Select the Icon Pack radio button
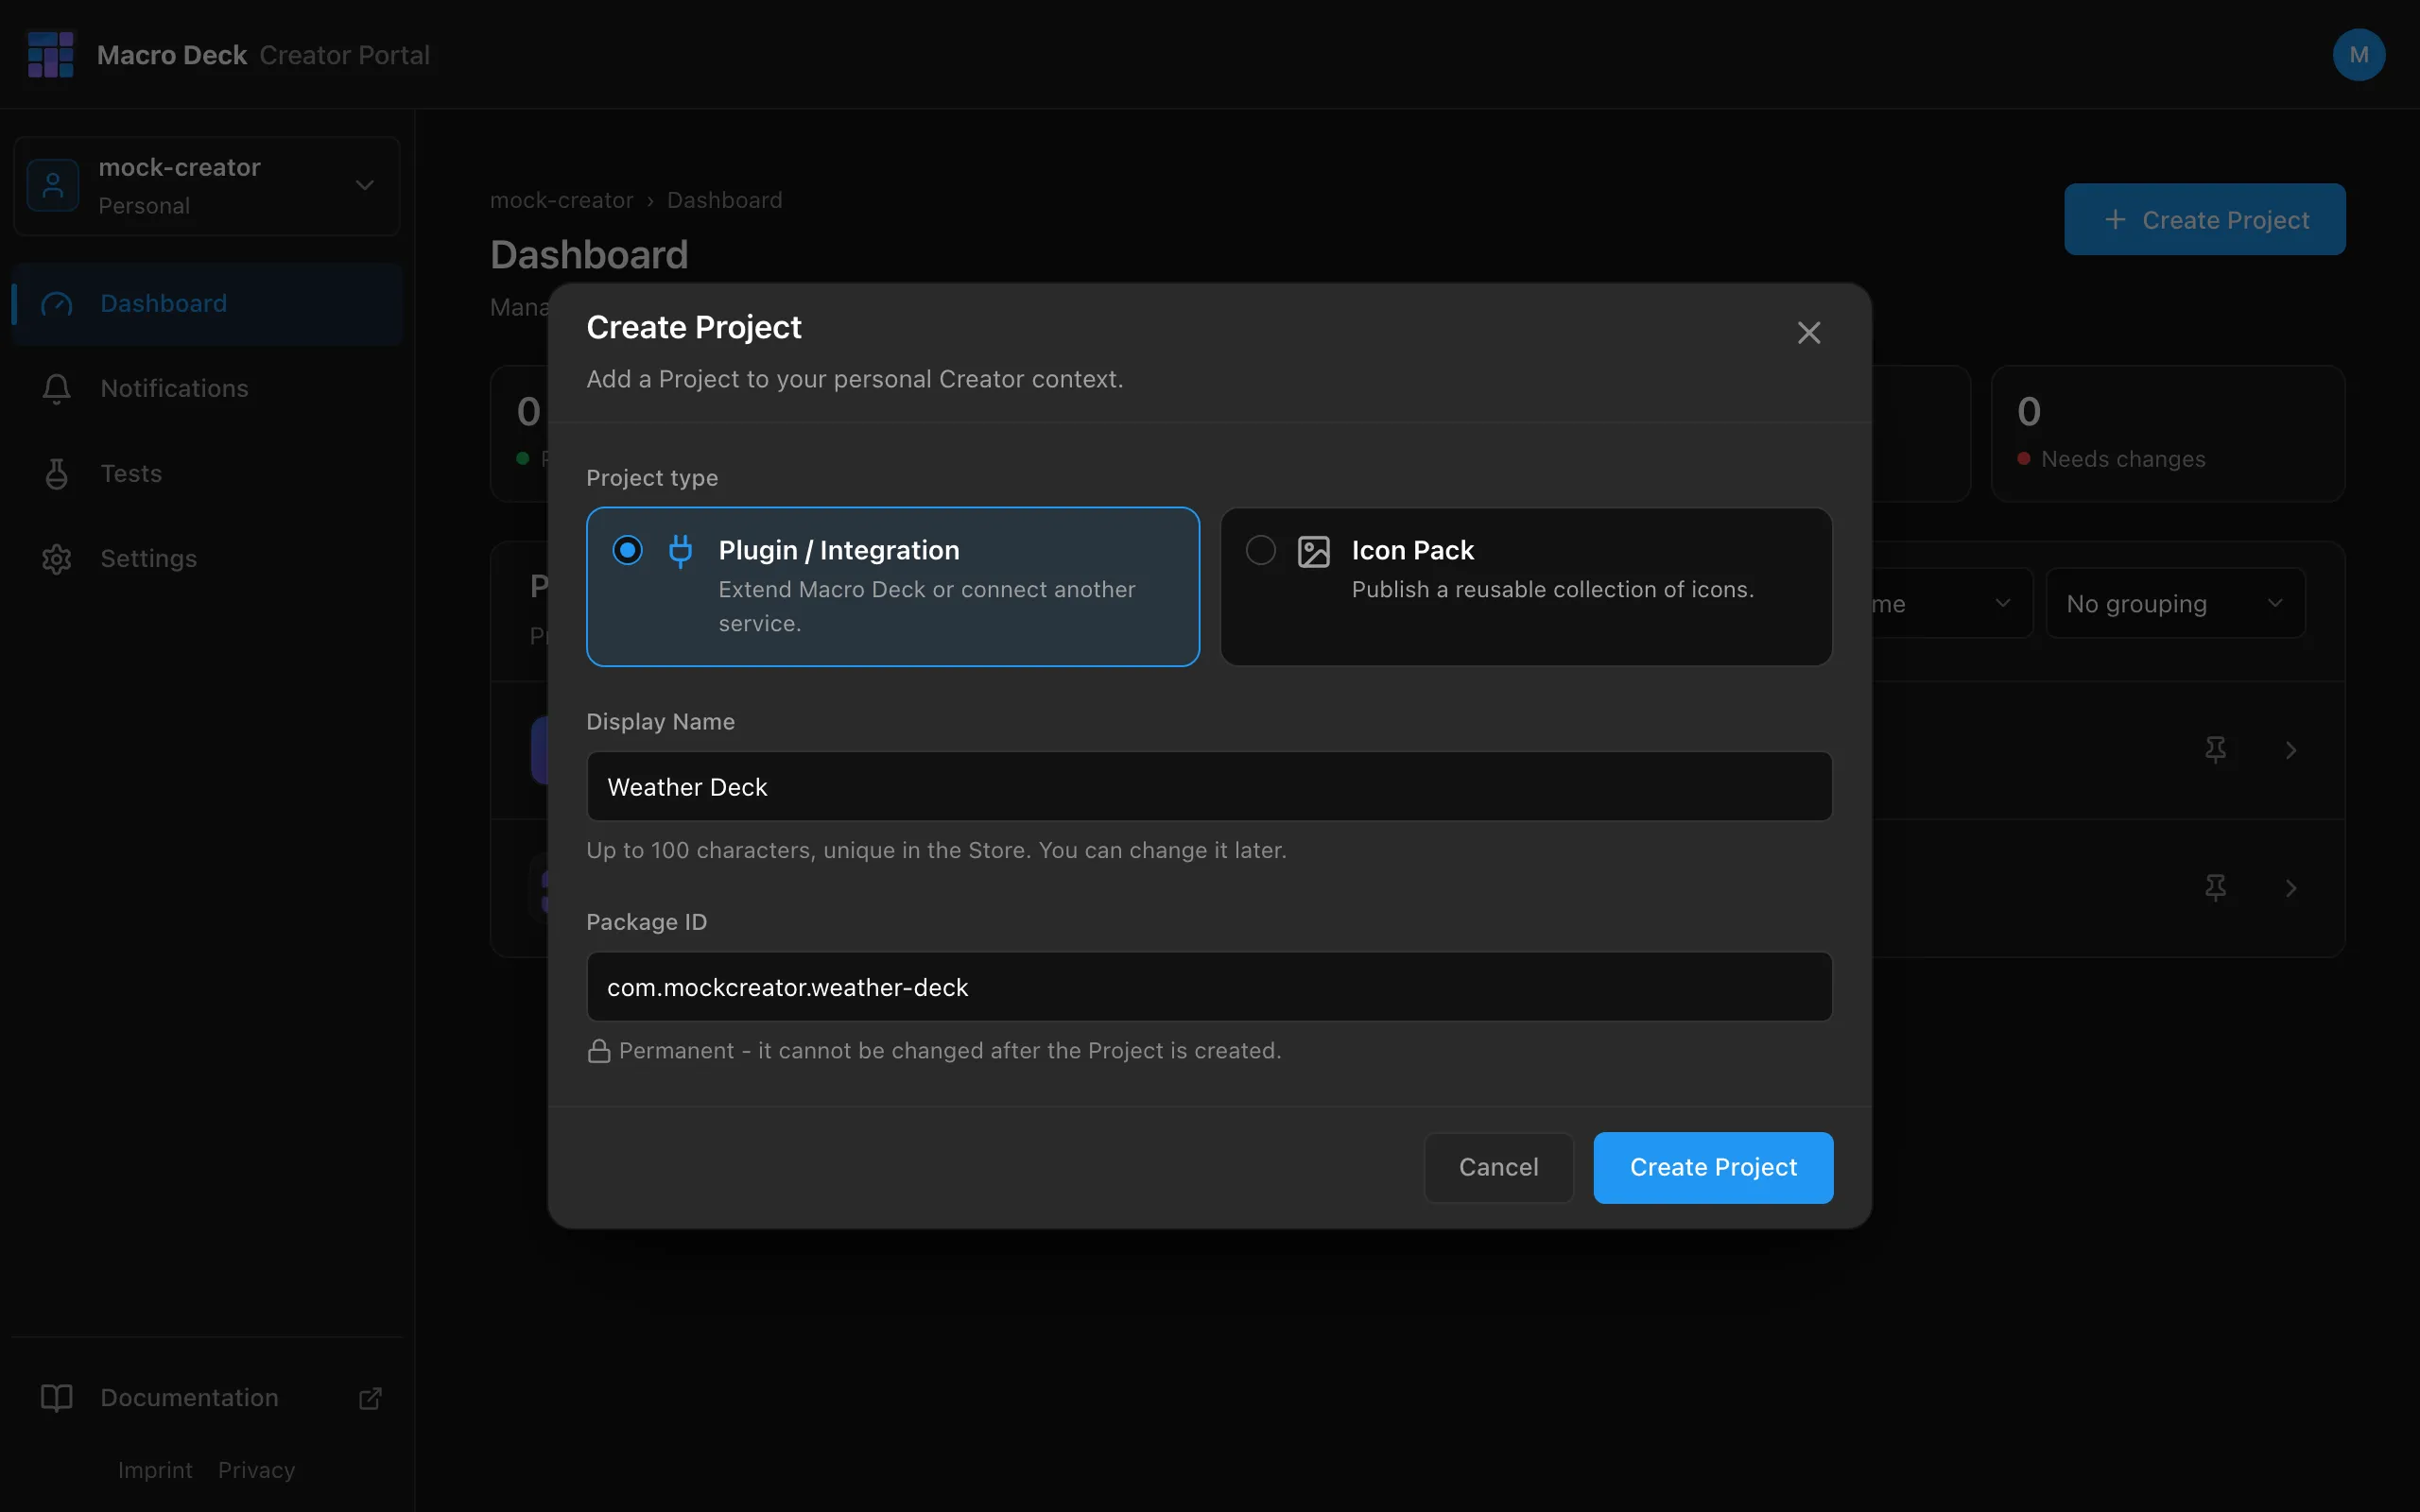The height and width of the screenshot is (1512, 2420). (1260, 550)
